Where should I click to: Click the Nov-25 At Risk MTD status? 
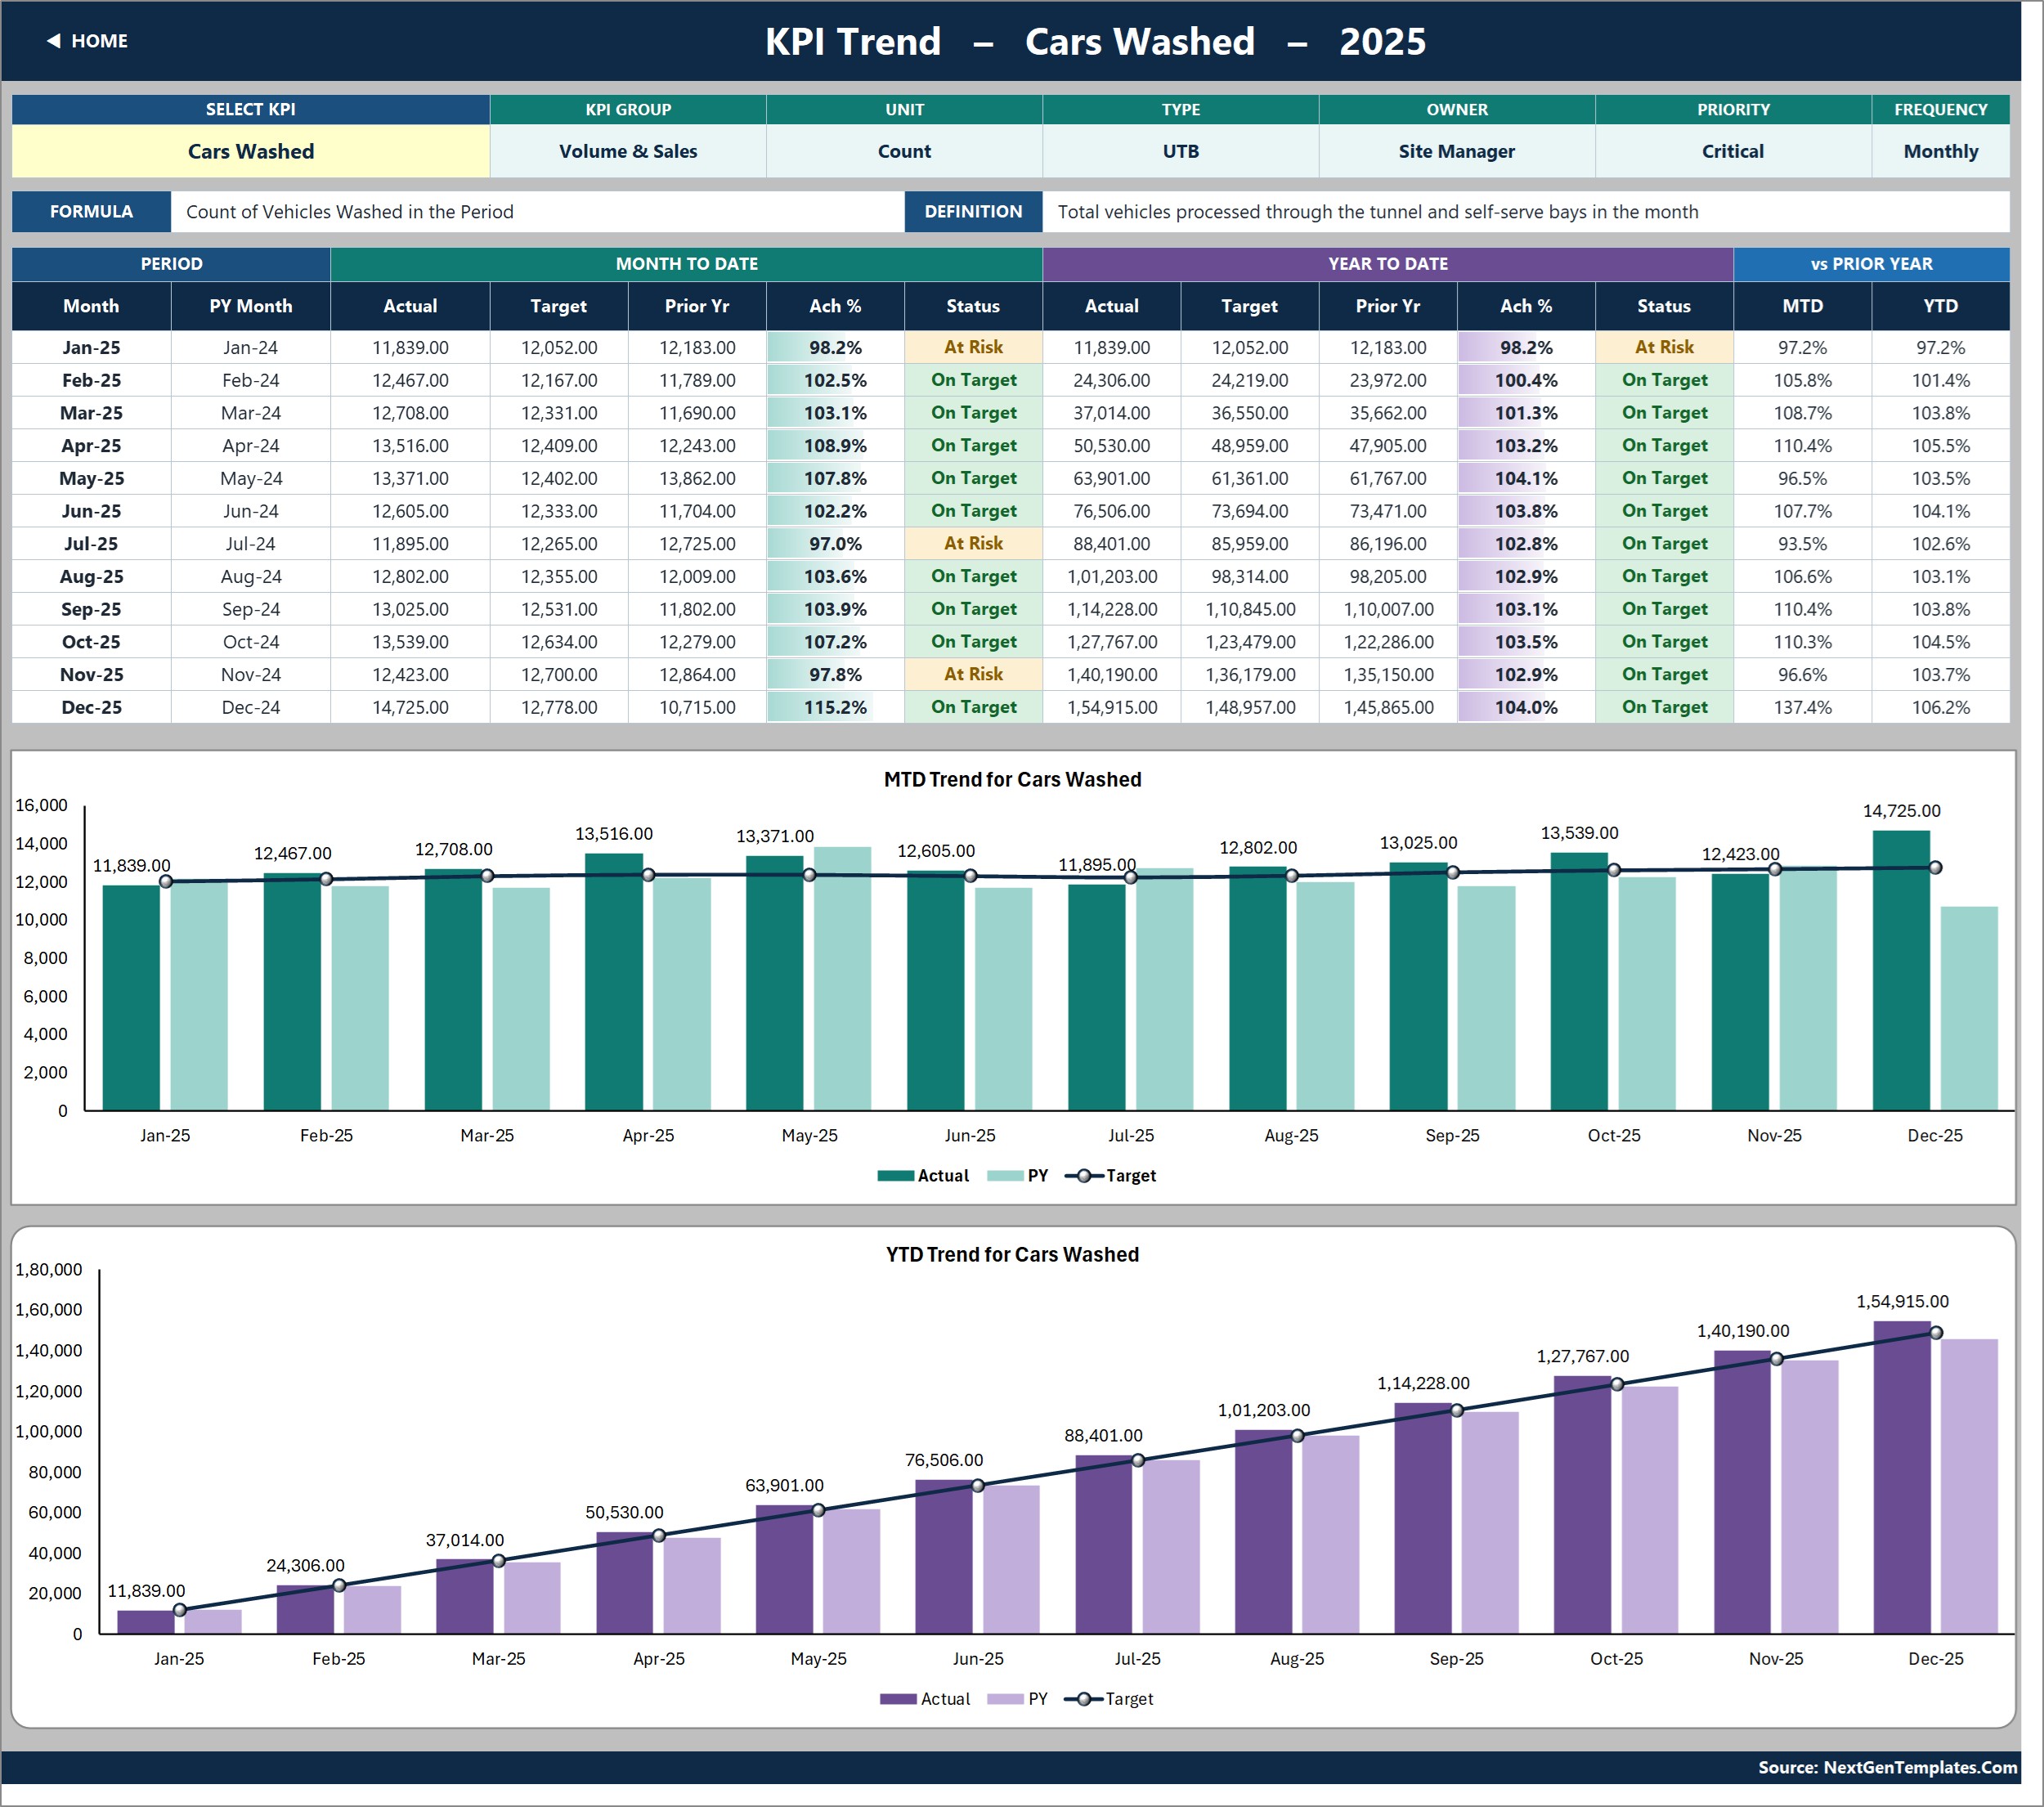(973, 674)
